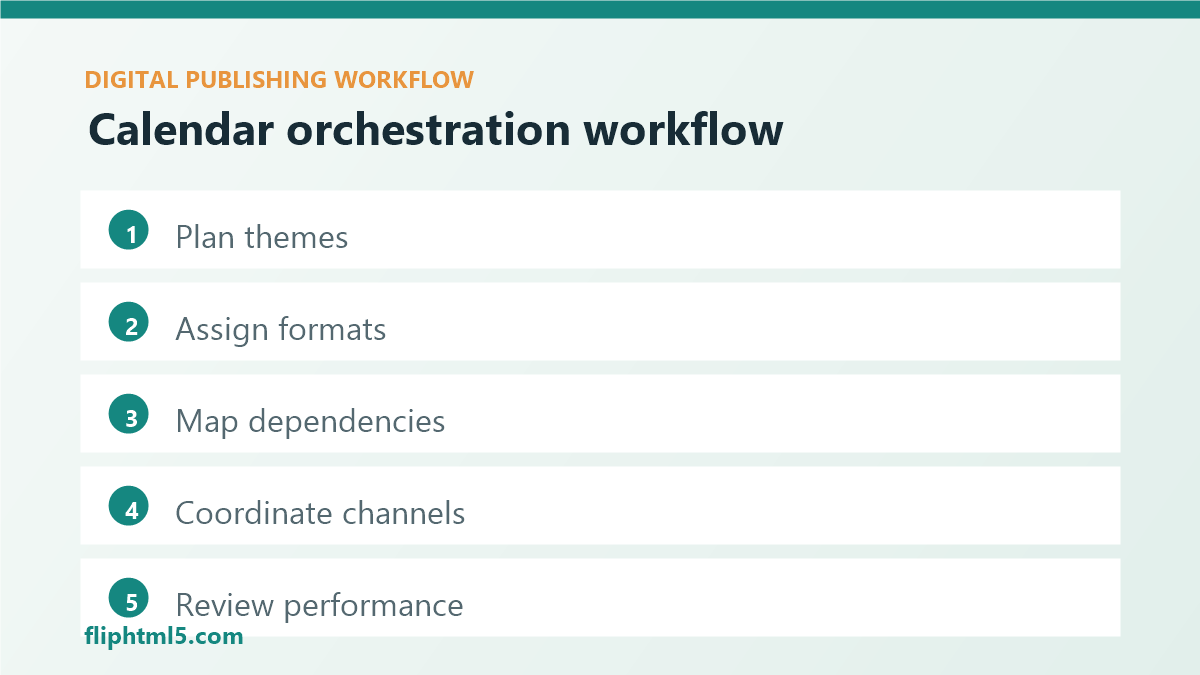Click the step 2 number badge
The height and width of the screenshot is (675, 1200).
tap(129, 323)
